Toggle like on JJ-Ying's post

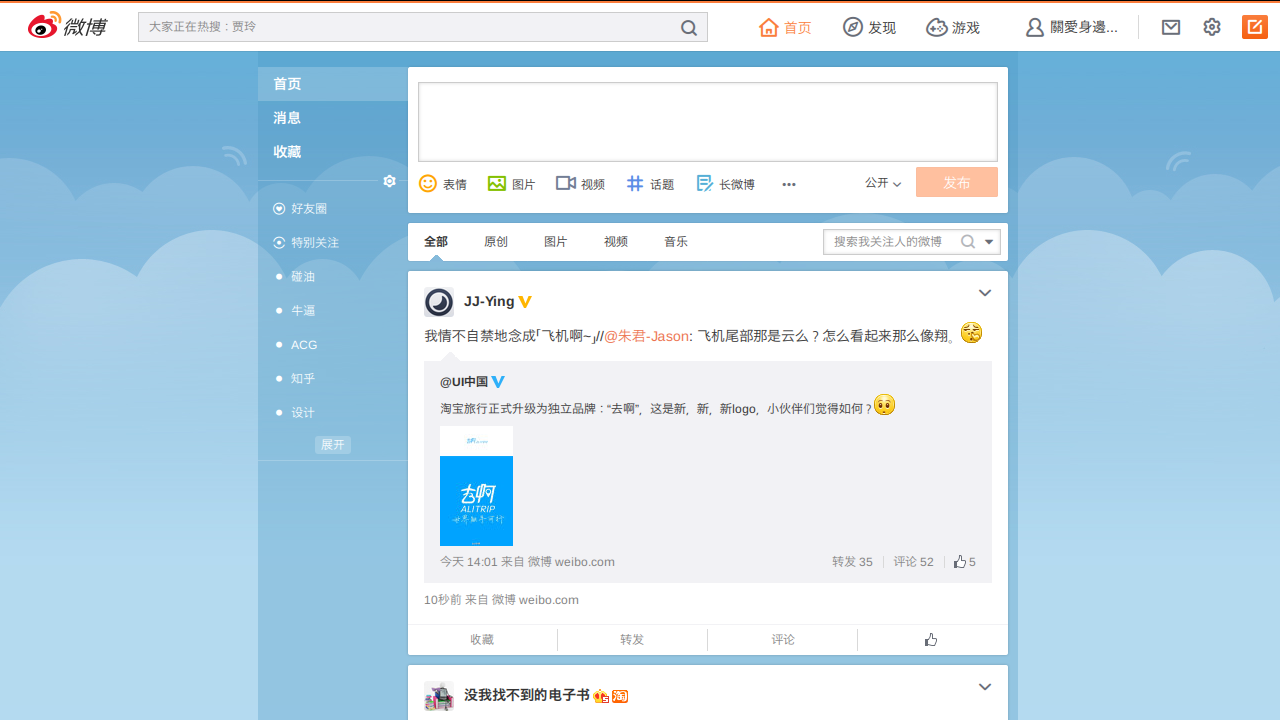tap(930, 639)
